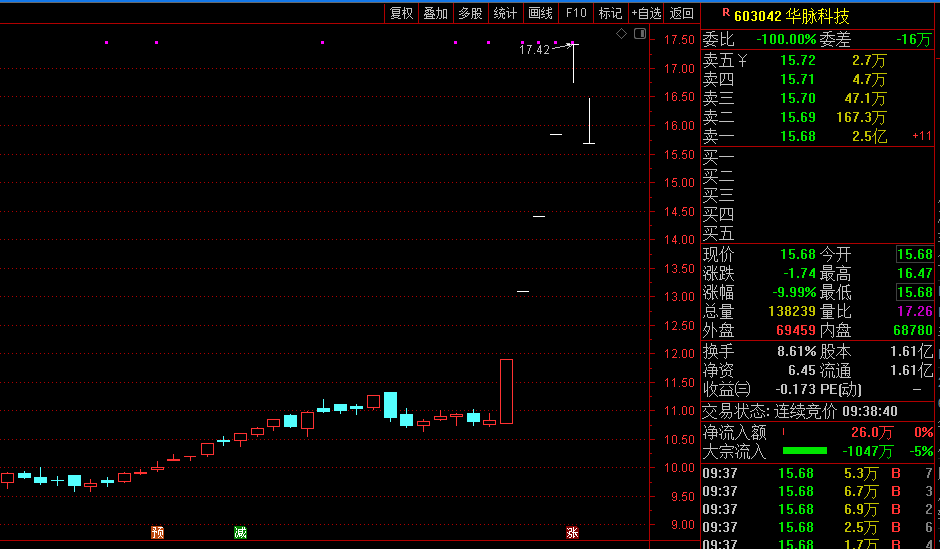Image resolution: width=940 pixels, height=549 pixels.
Task: Open the 多股 multi-stock view
Action: coord(471,13)
